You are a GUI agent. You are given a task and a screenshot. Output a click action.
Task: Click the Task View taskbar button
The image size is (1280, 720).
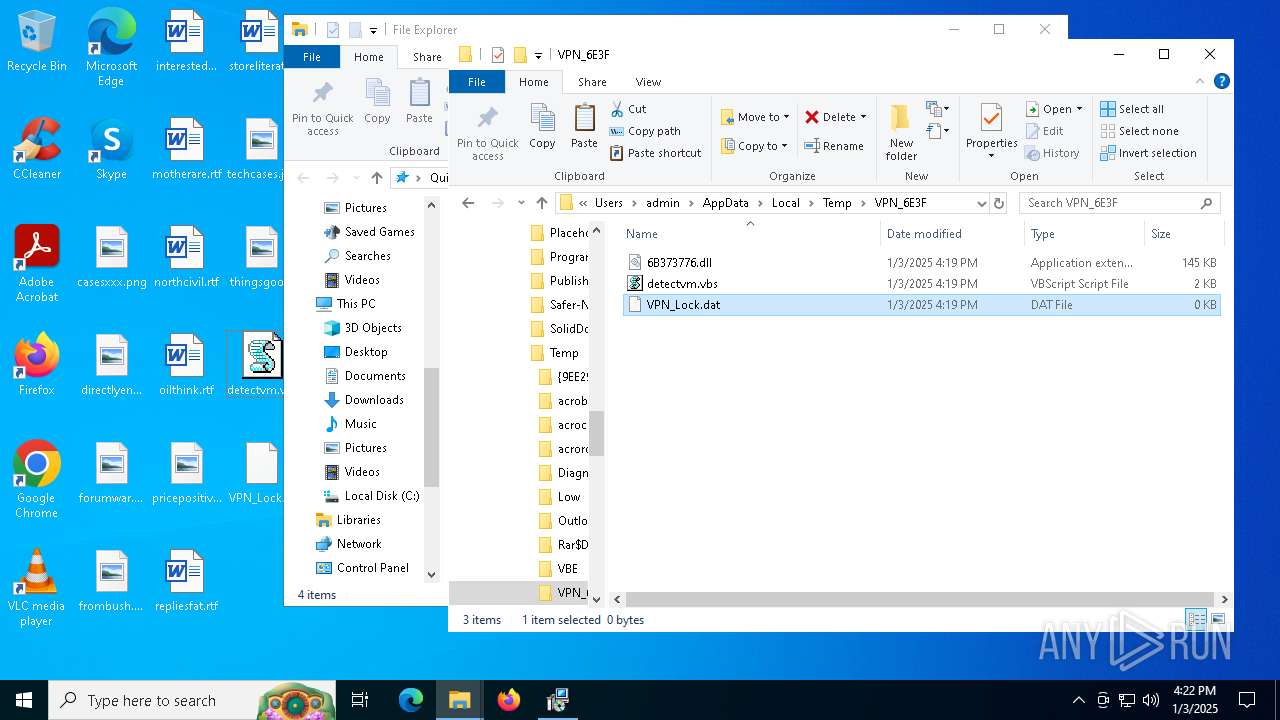coord(360,700)
